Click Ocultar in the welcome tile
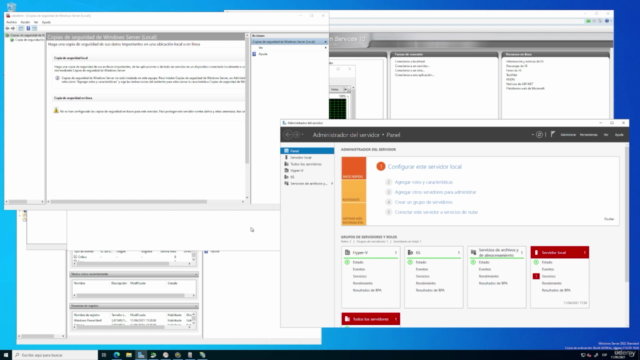The width and height of the screenshot is (640, 360). tap(609, 219)
